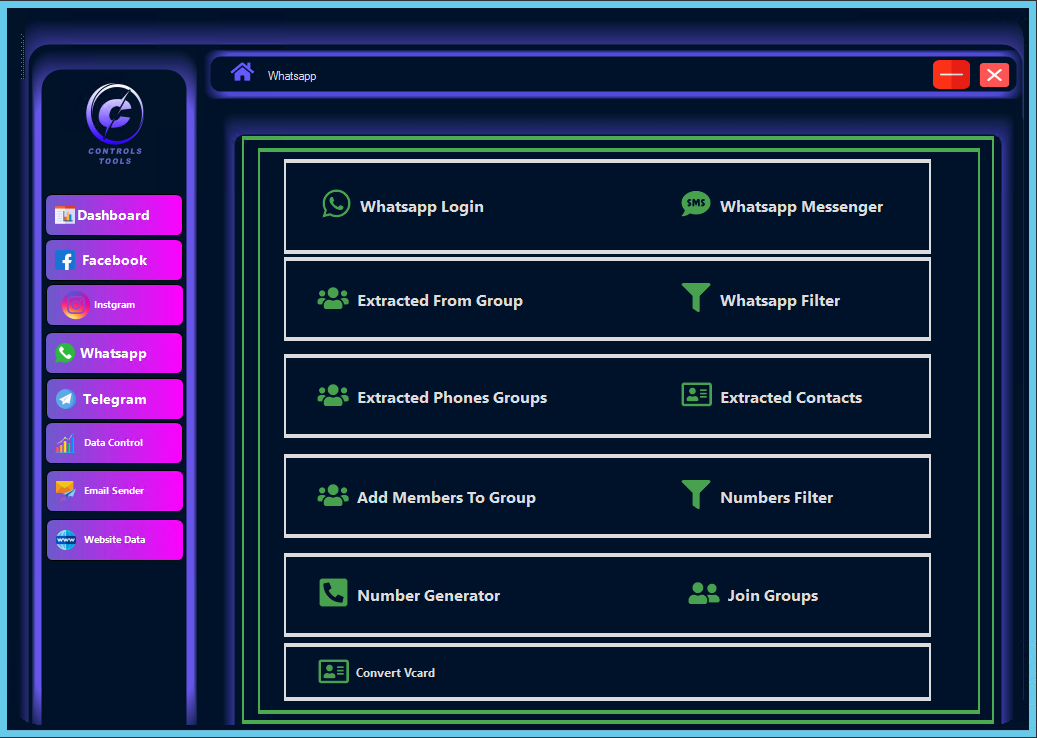Click the Telegram paper plane icon

[65, 399]
